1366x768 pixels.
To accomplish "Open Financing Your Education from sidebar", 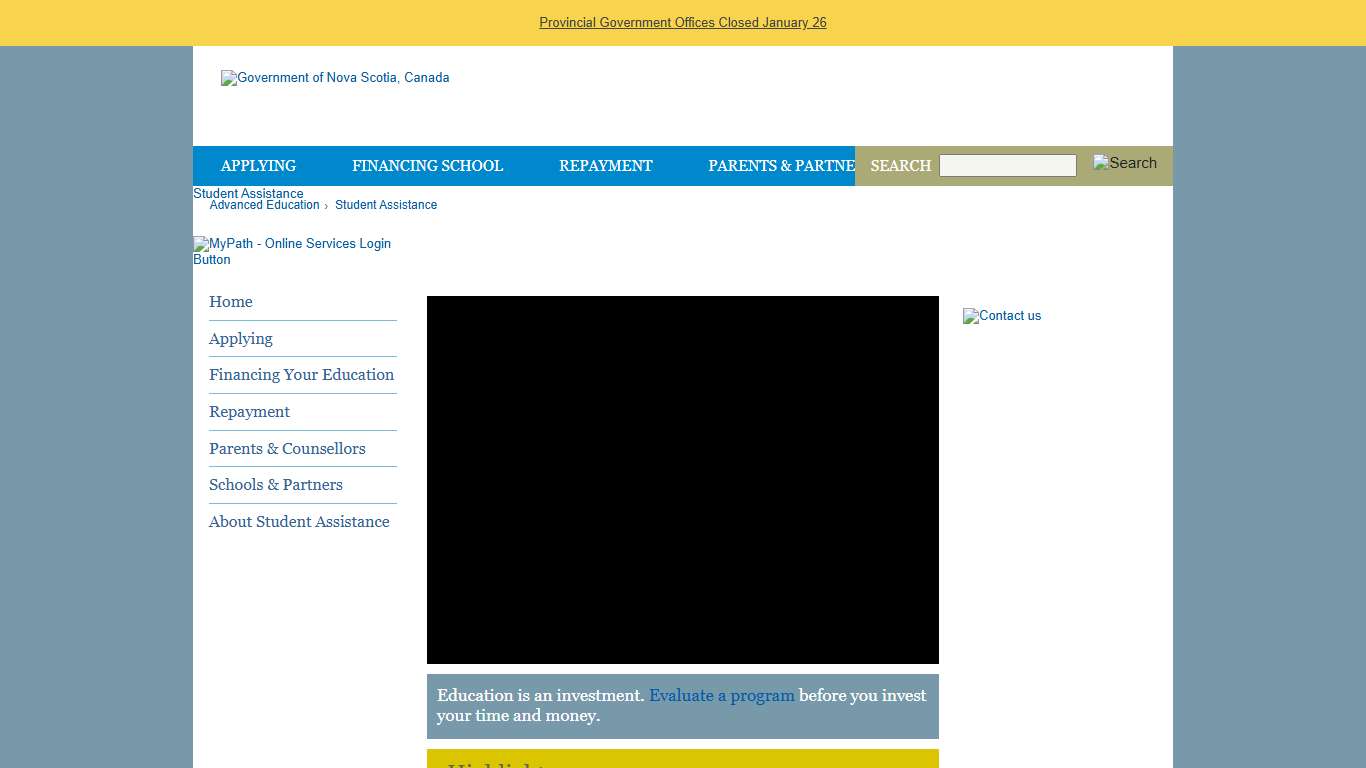I will (301, 375).
